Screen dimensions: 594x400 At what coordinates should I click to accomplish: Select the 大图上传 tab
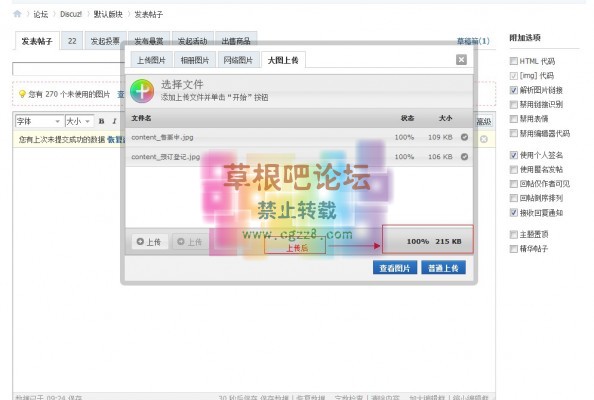tap(283, 60)
